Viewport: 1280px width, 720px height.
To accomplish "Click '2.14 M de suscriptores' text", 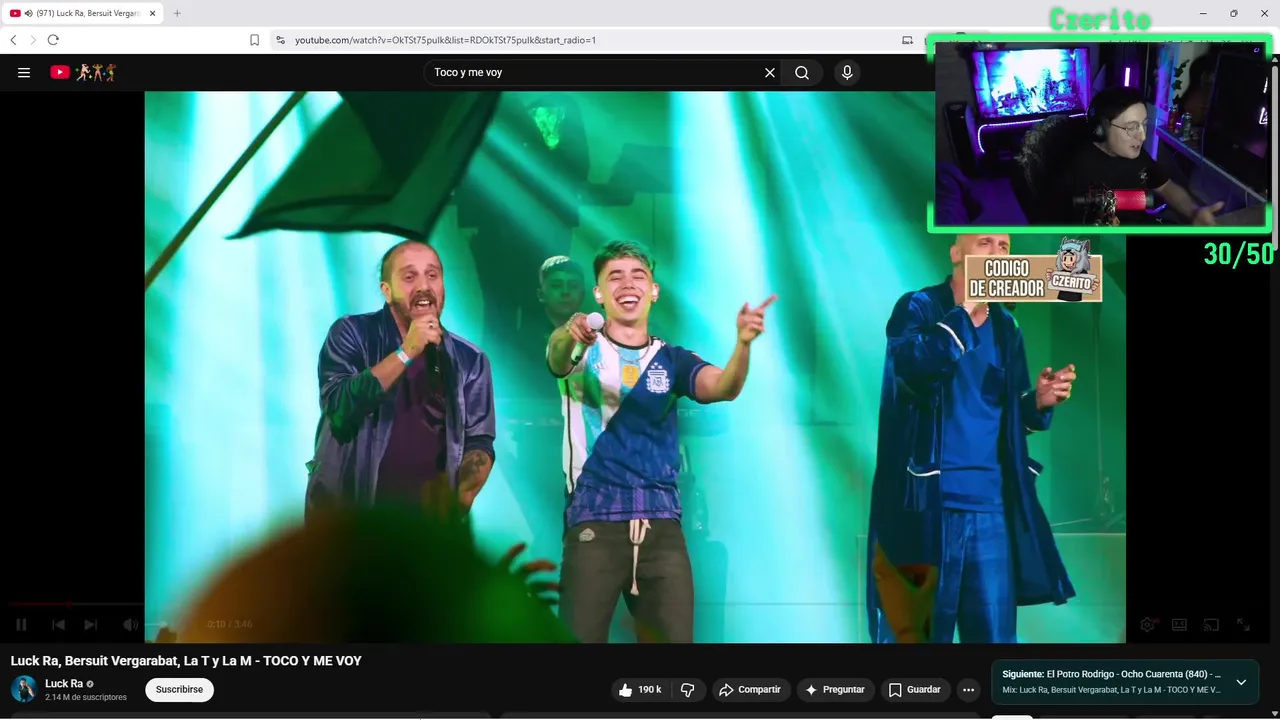I will [x=86, y=697].
